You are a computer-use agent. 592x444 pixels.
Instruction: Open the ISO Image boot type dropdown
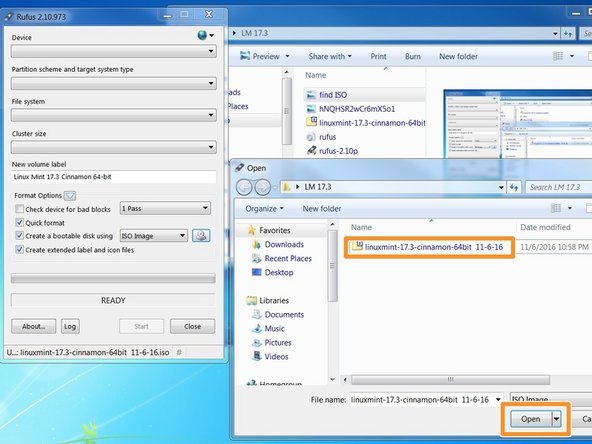(153, 236)
